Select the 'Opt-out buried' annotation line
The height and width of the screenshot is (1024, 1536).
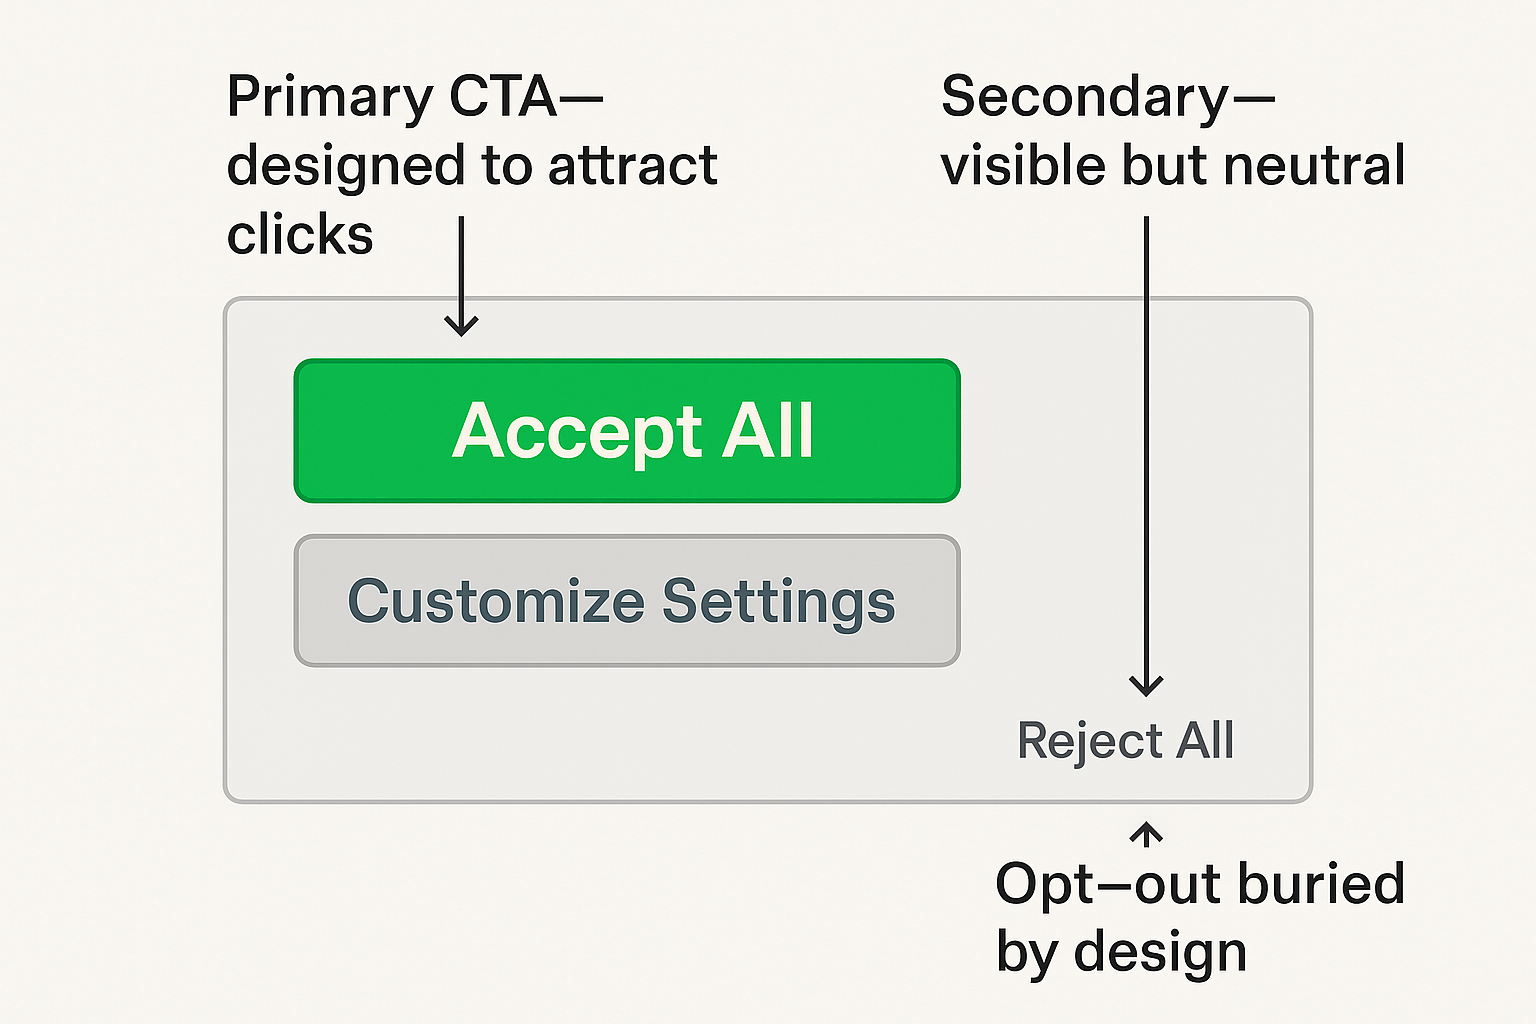[1200, 884]
